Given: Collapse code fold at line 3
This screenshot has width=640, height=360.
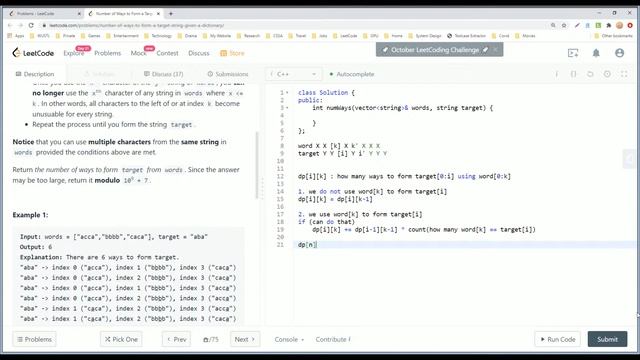Looking at the screenshot, I should [x=287, y=108].
